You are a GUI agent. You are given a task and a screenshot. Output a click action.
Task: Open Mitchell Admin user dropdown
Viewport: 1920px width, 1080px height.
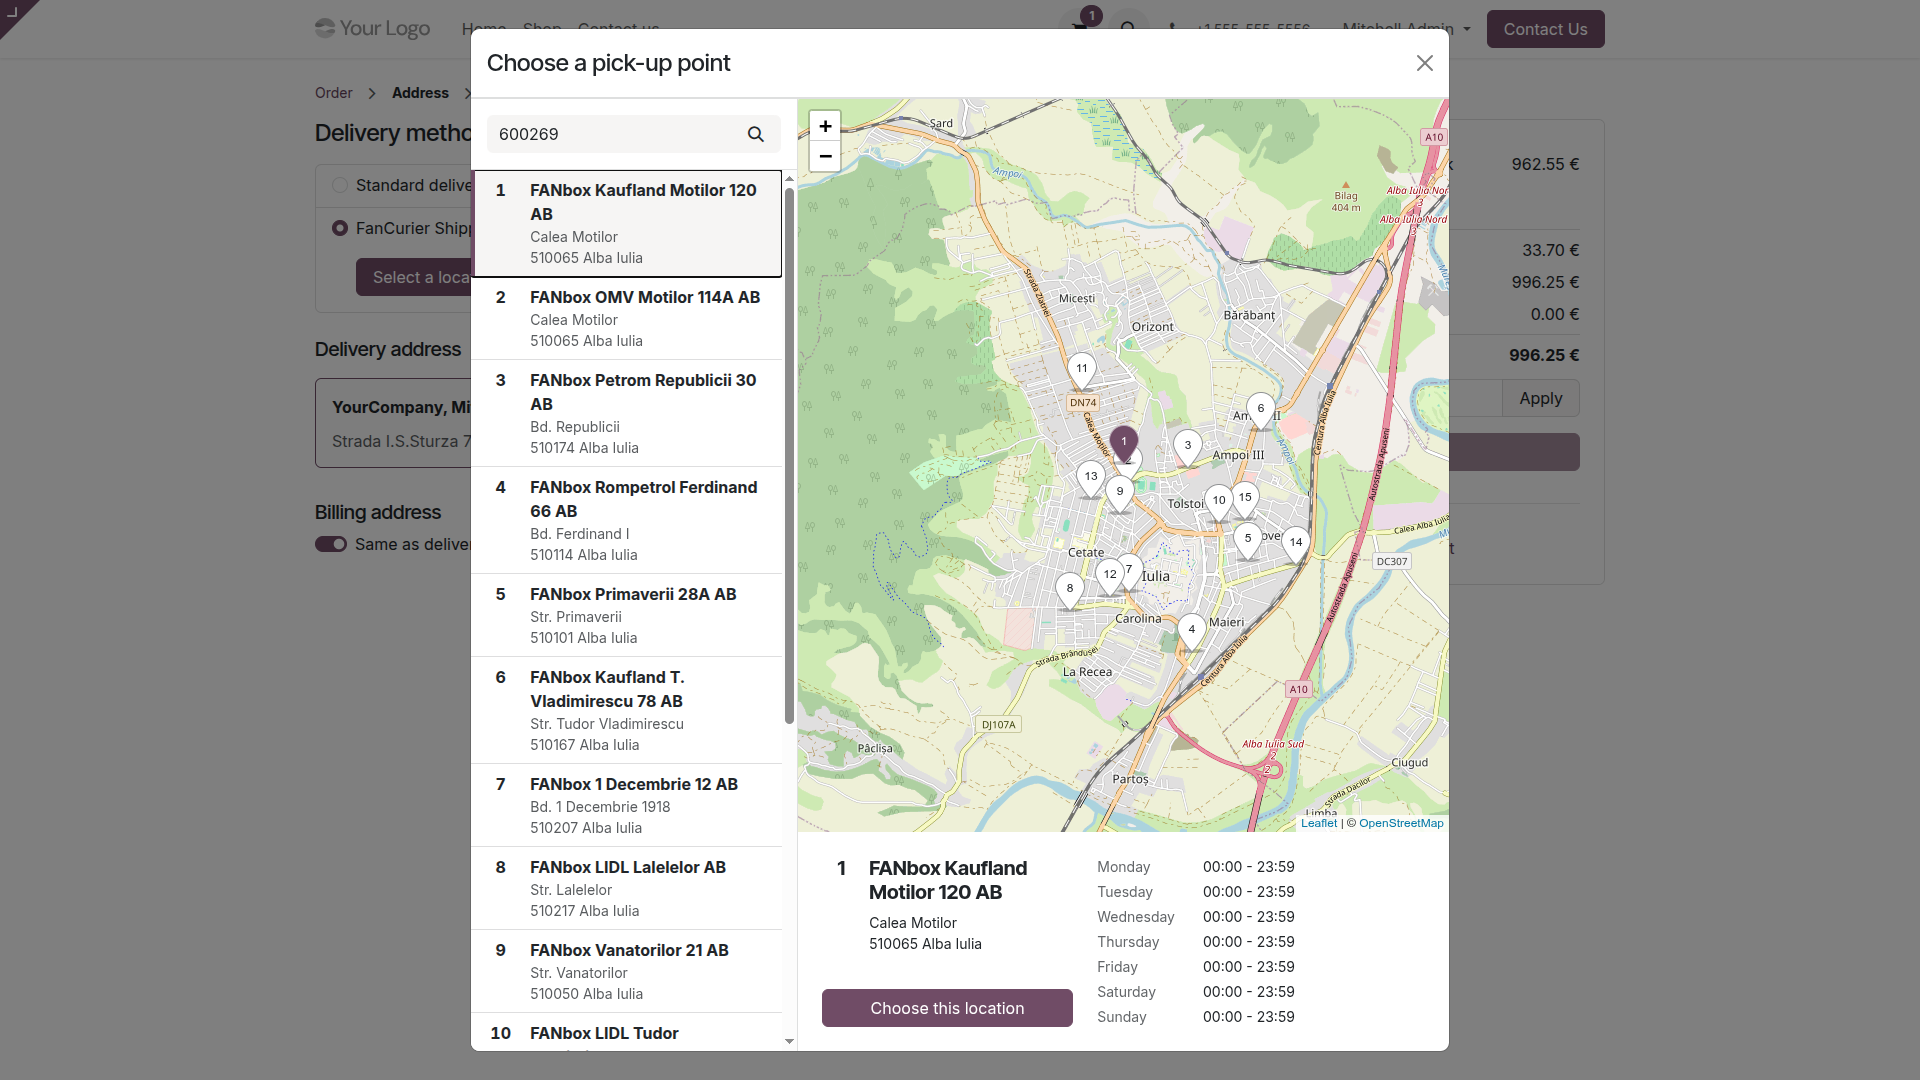1406,29
